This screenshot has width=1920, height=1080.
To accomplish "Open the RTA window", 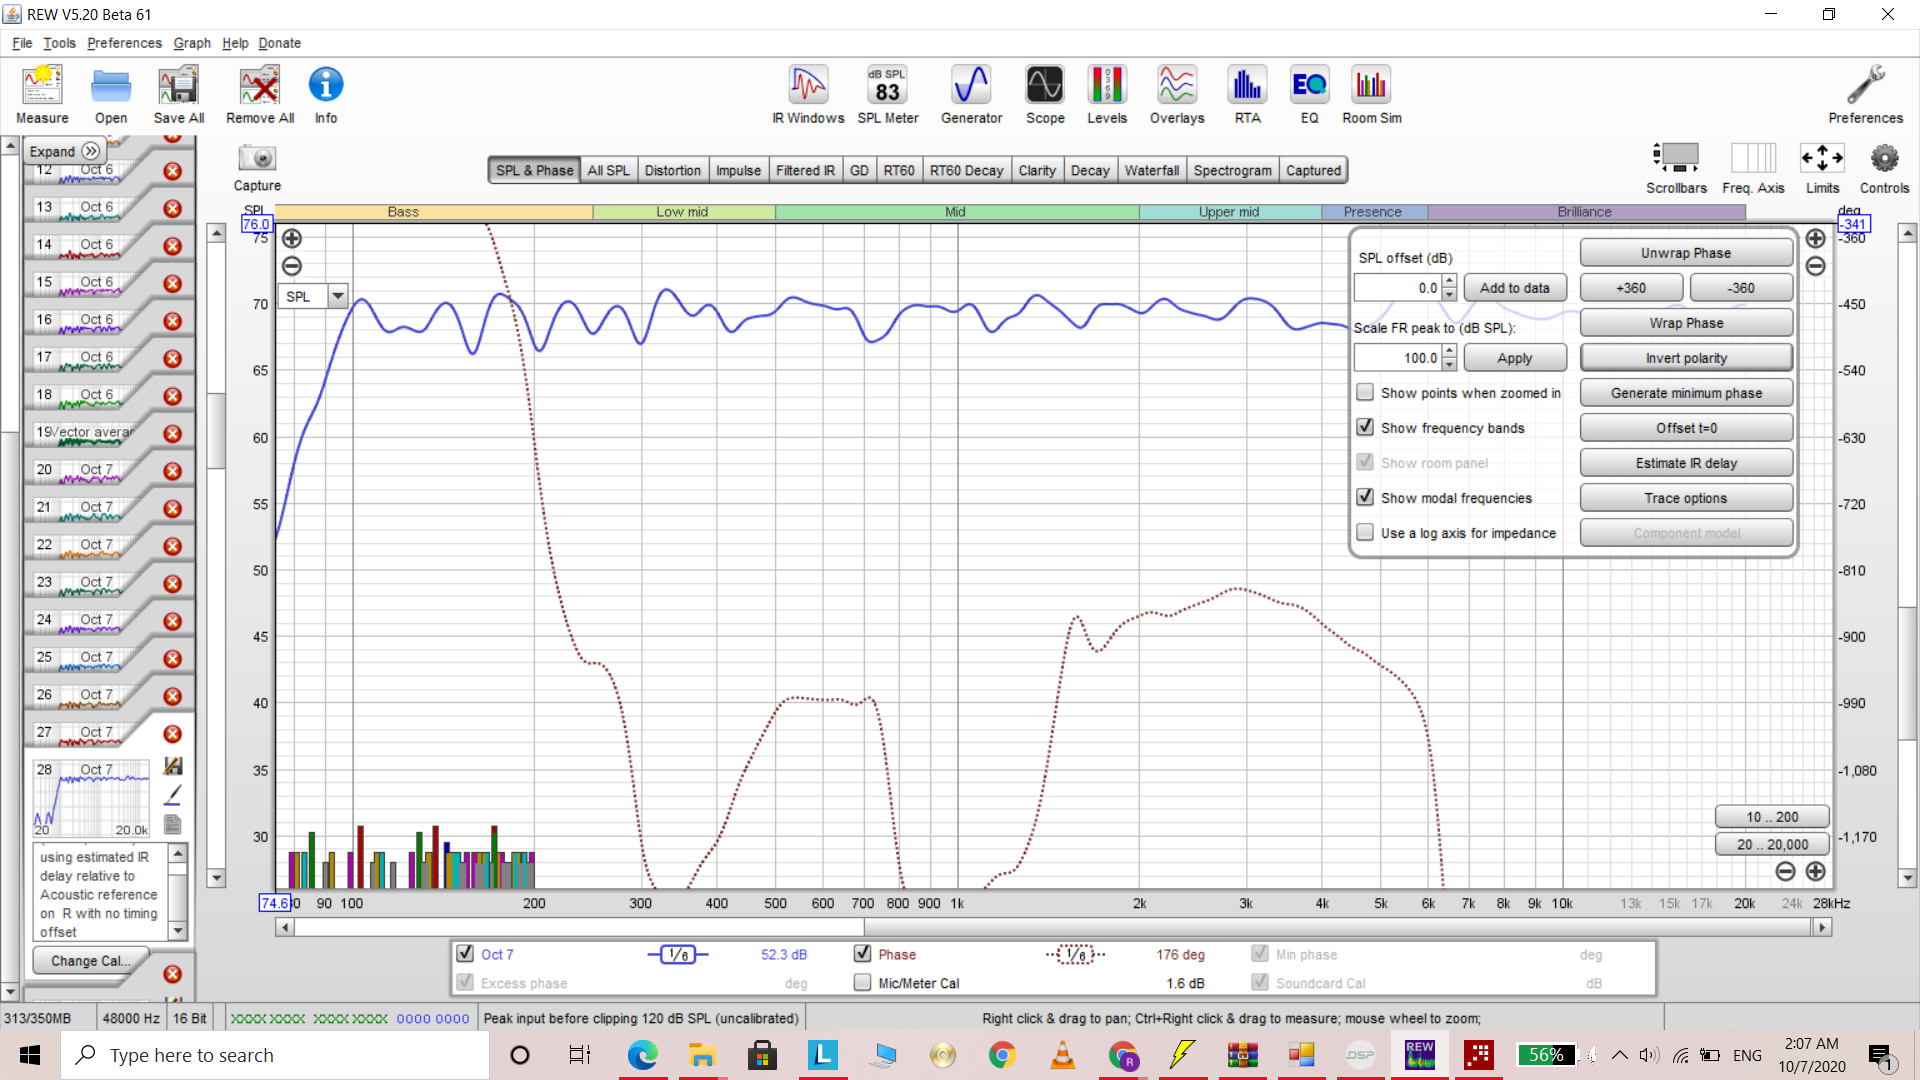I will [1247, 95].
